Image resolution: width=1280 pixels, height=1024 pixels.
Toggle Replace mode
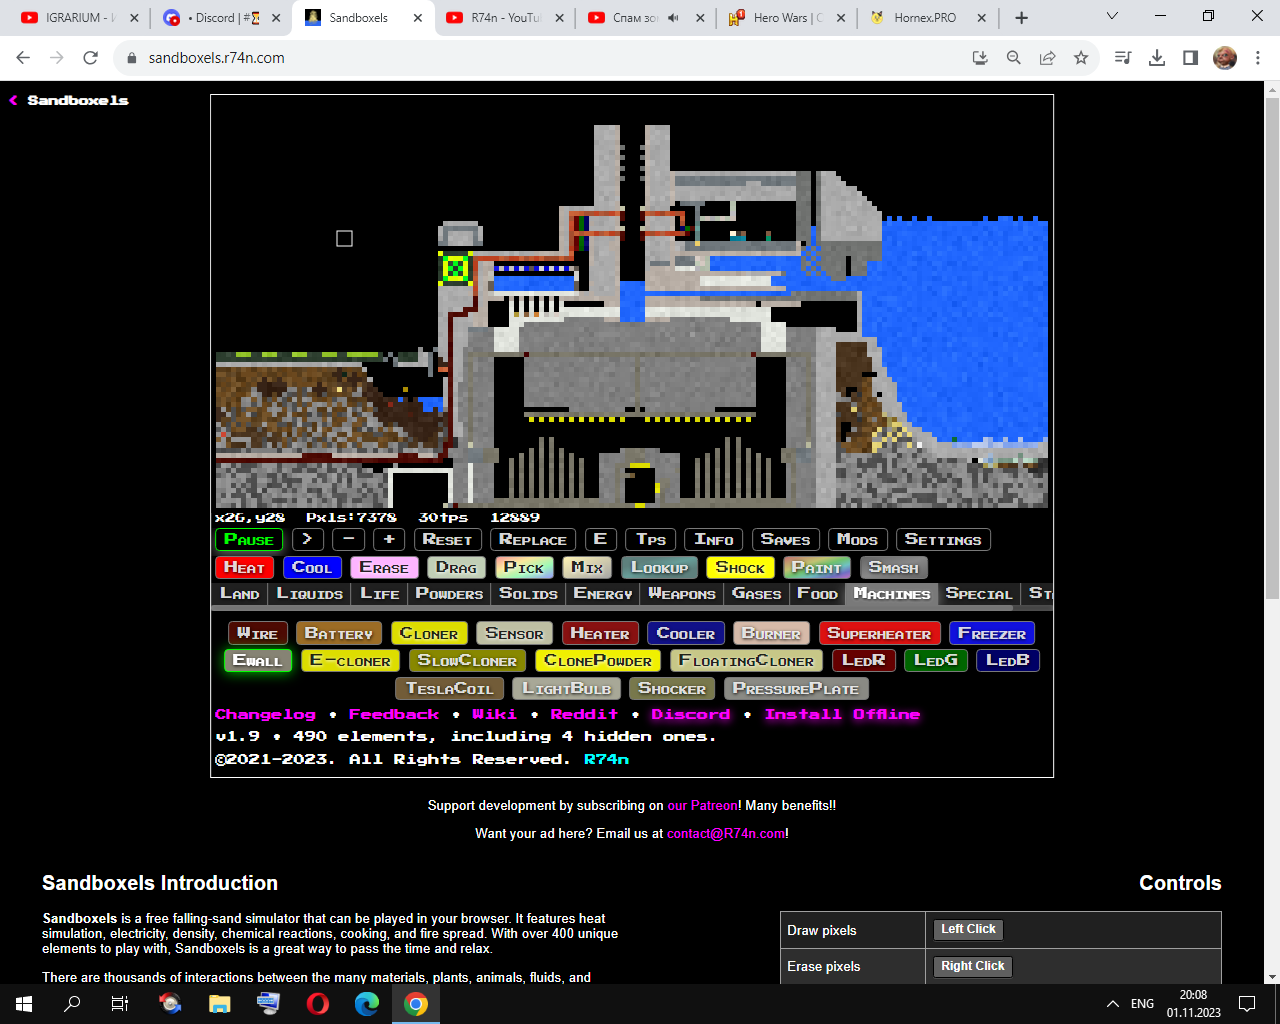533,540
